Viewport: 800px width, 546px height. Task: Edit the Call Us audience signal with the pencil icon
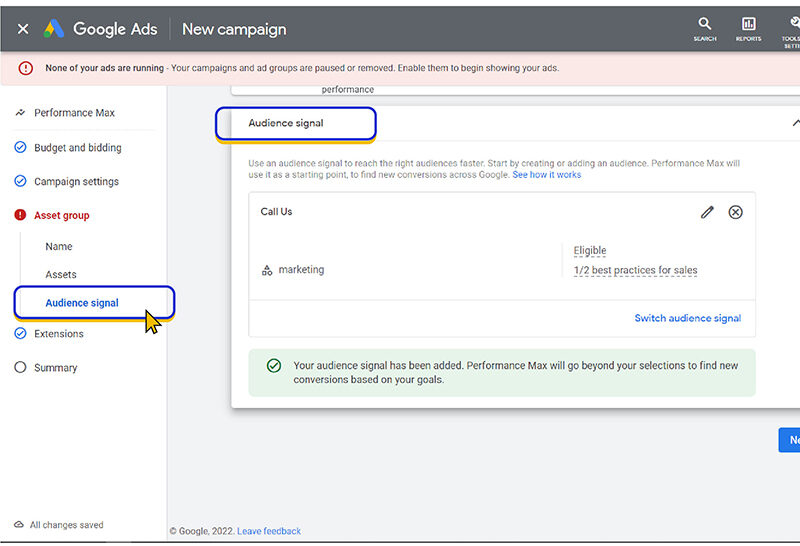[707, 212]
